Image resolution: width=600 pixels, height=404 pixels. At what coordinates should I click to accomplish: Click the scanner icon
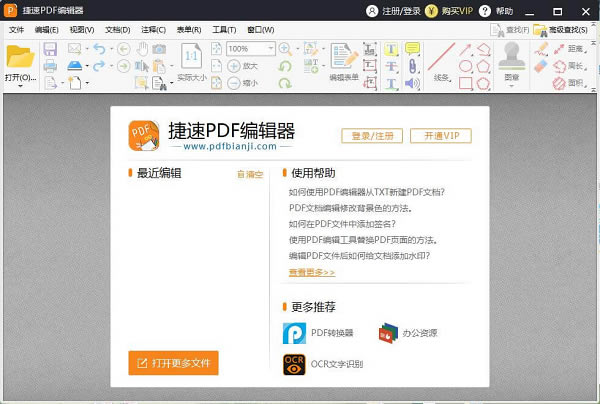click(x=75, y=66)
